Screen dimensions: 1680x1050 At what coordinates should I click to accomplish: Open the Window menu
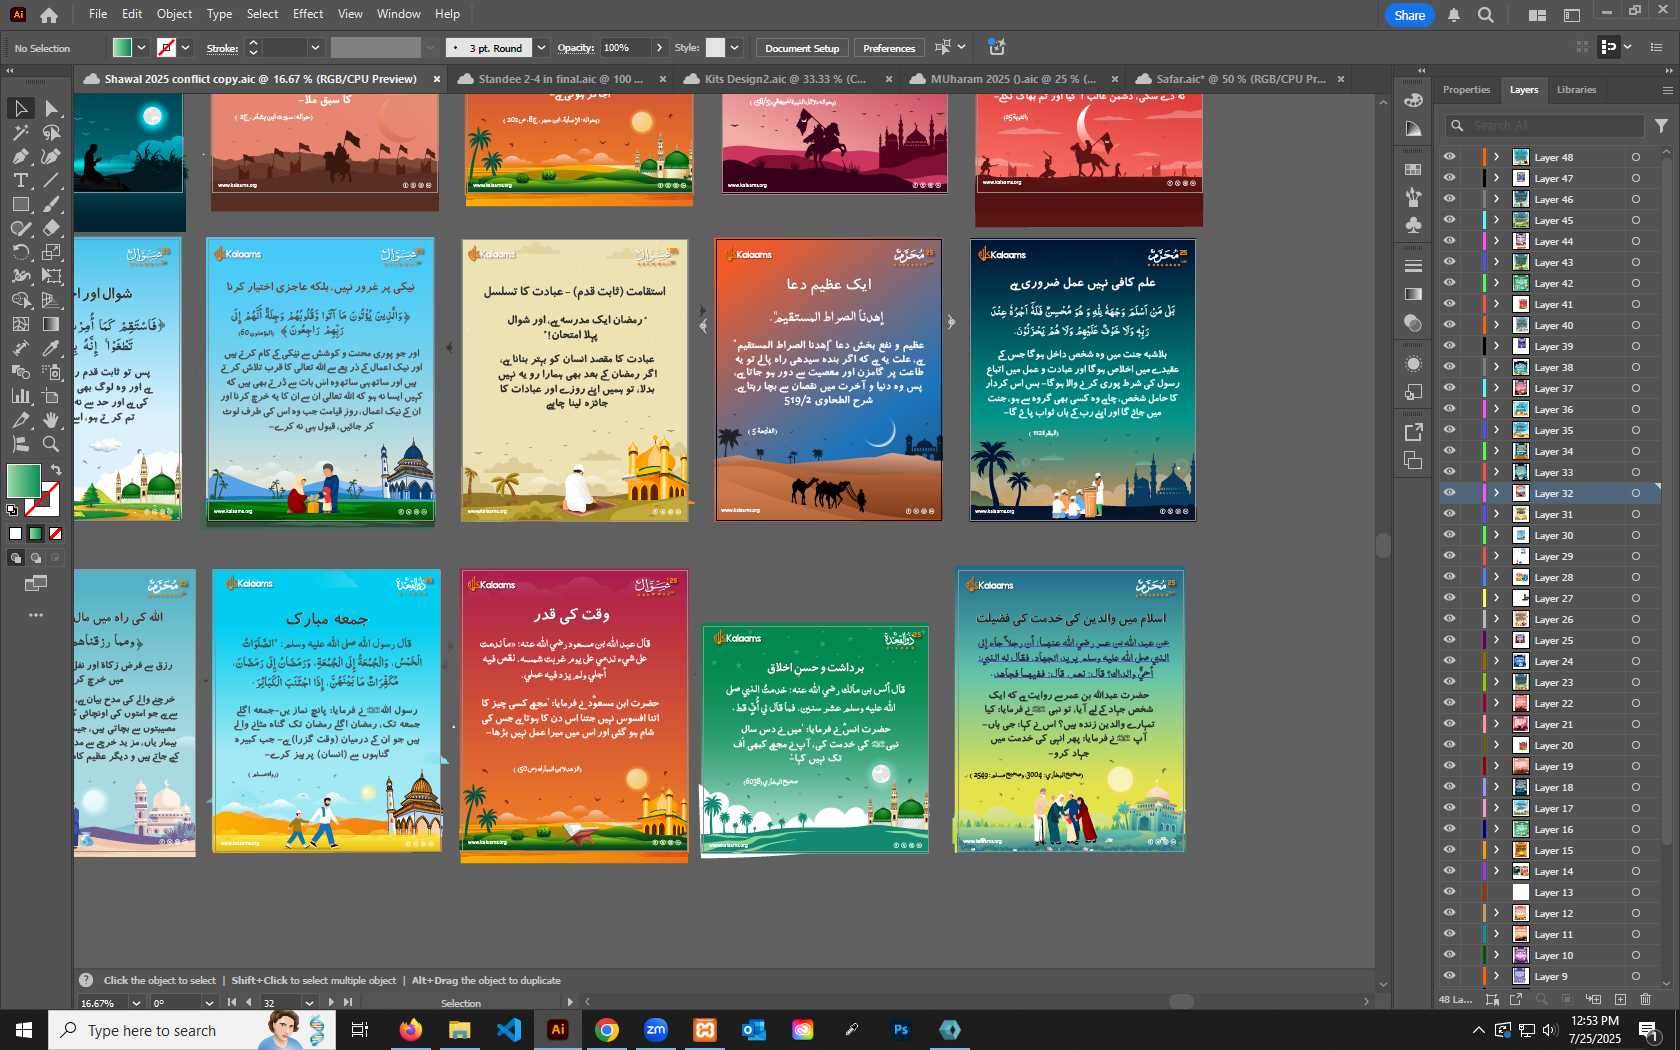click(399, 14)
